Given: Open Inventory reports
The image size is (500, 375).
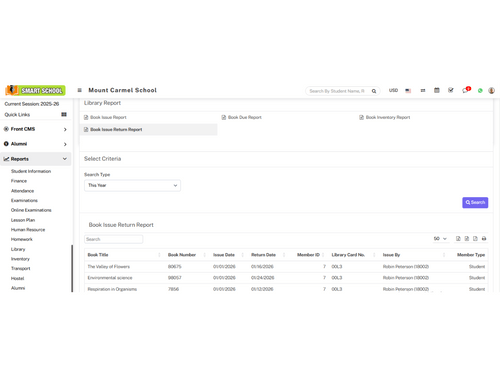Looking at the screenshot, I should pyautogui.click(x=20, y=259).
